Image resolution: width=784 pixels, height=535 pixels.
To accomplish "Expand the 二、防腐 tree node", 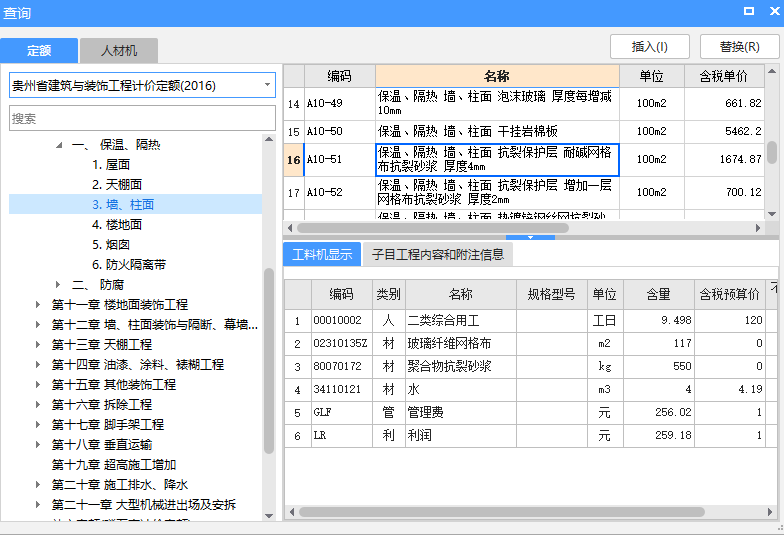I will [58, 284].
